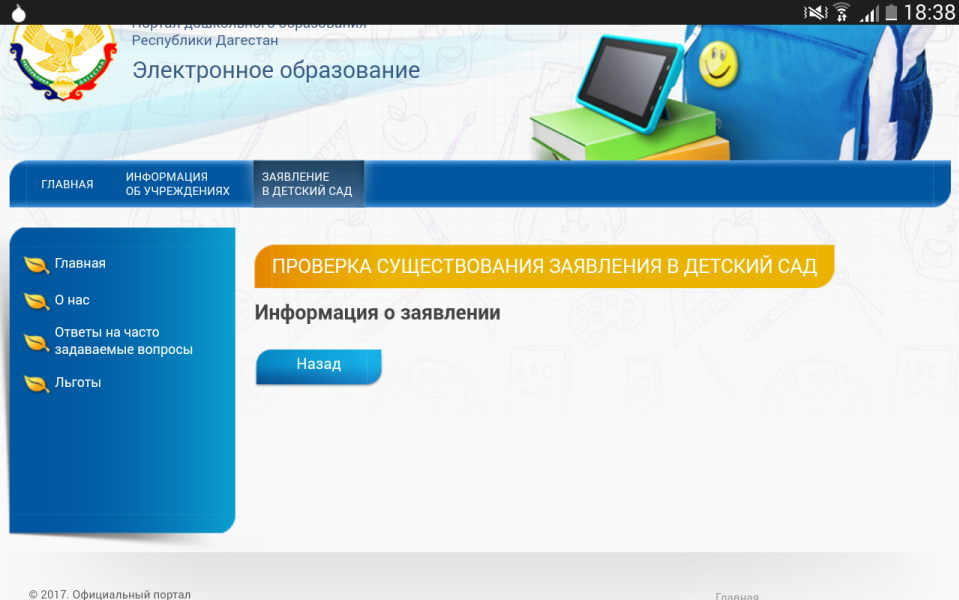Open Ответы на часто задаваемые вопросы
This screenshot has height=600, width=959.
pyautogui.click(x=123, y=341)
